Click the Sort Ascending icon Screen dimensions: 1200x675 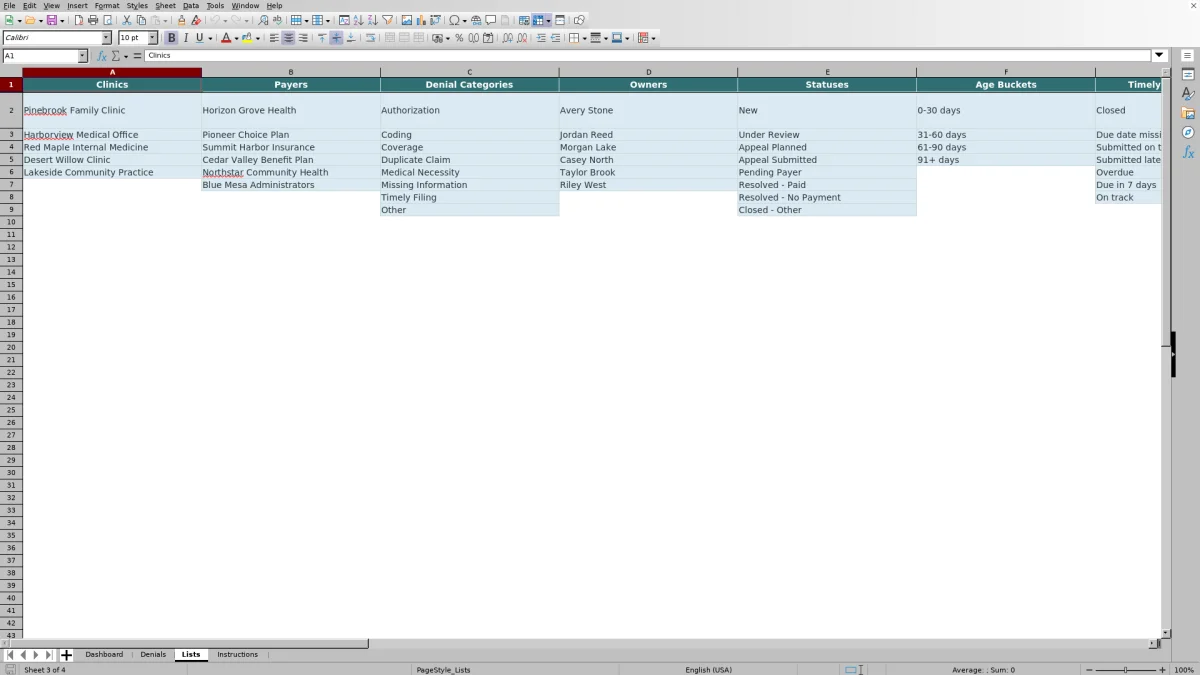click(359, 20)
